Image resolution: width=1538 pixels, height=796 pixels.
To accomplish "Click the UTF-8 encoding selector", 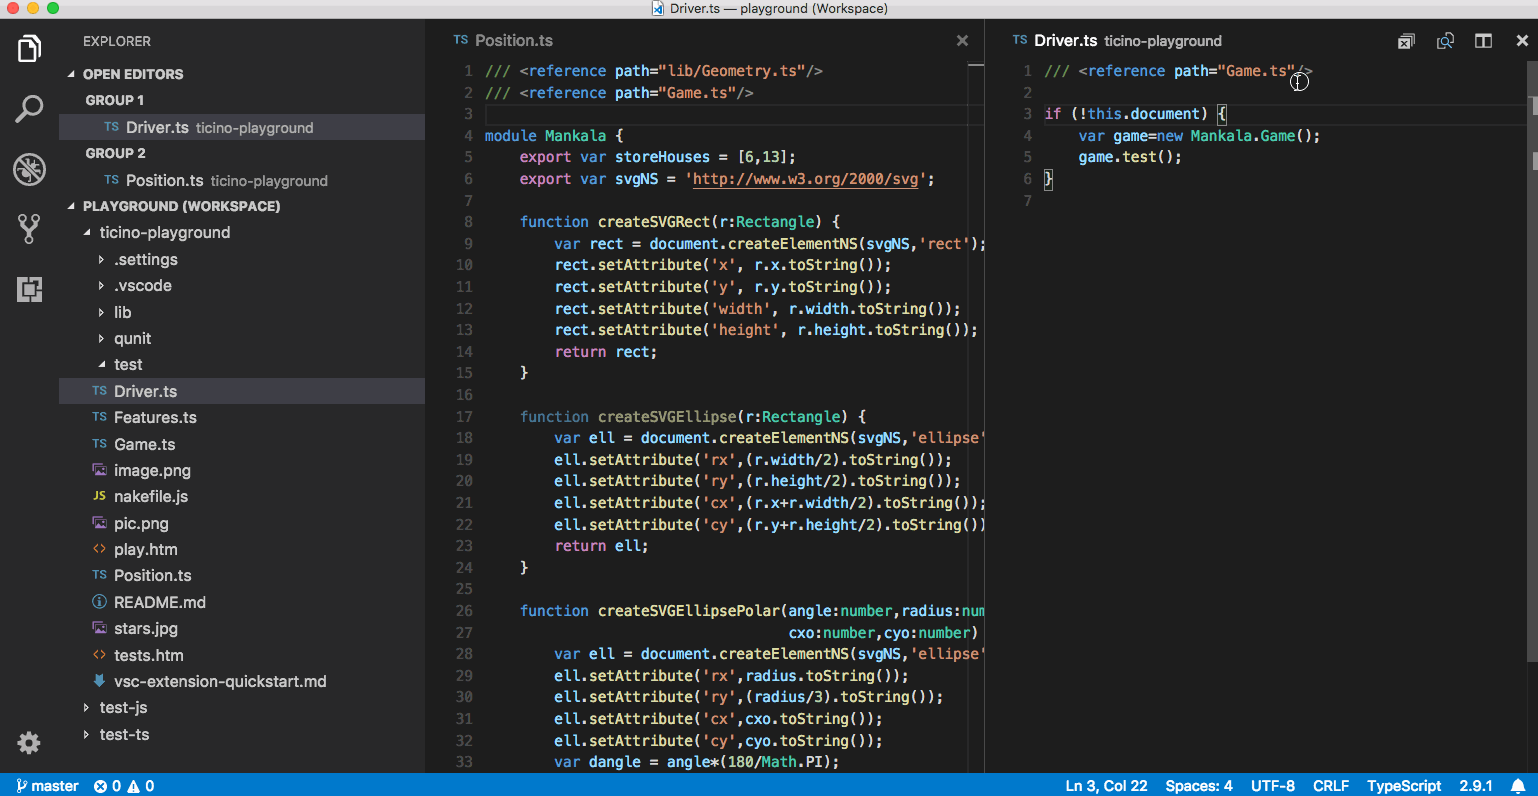I will (x=1272, y=786).
